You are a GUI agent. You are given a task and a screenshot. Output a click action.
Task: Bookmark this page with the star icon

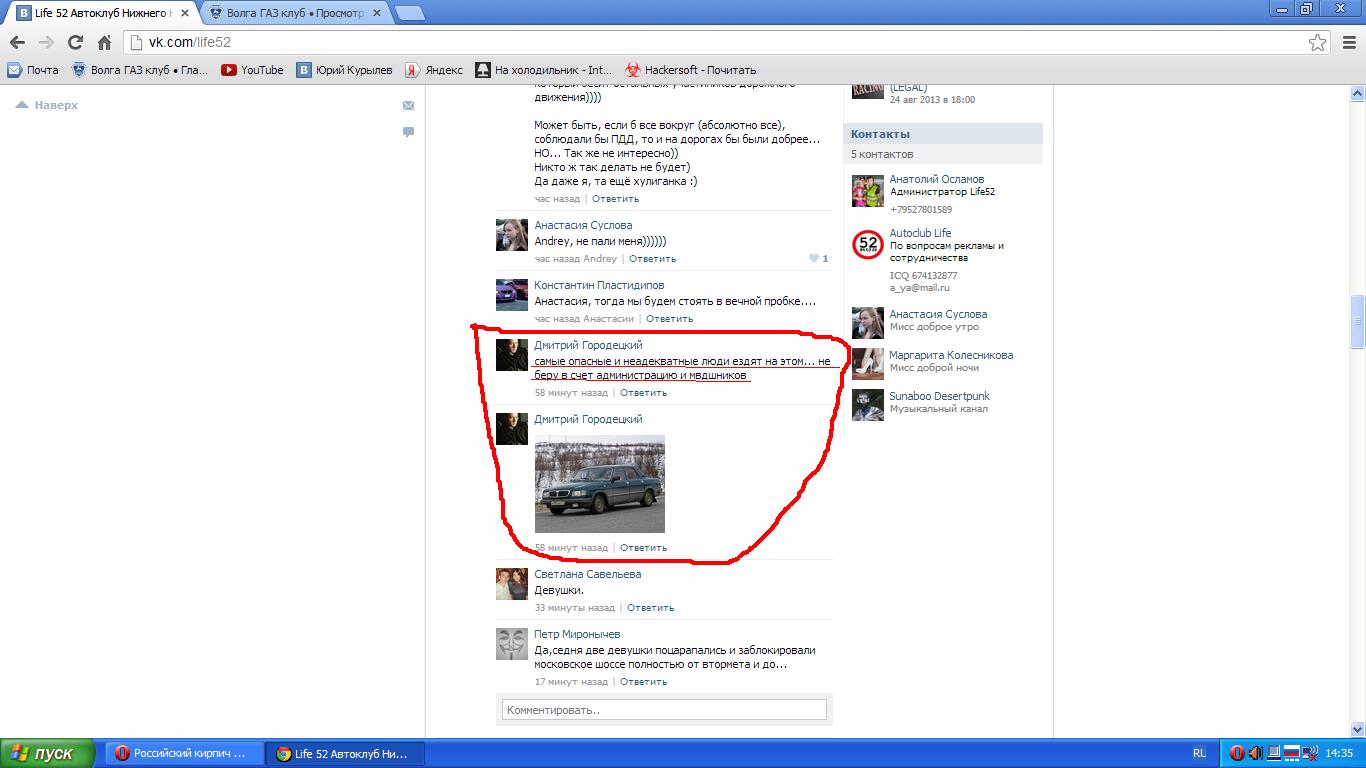click(x=1318, y=42)
